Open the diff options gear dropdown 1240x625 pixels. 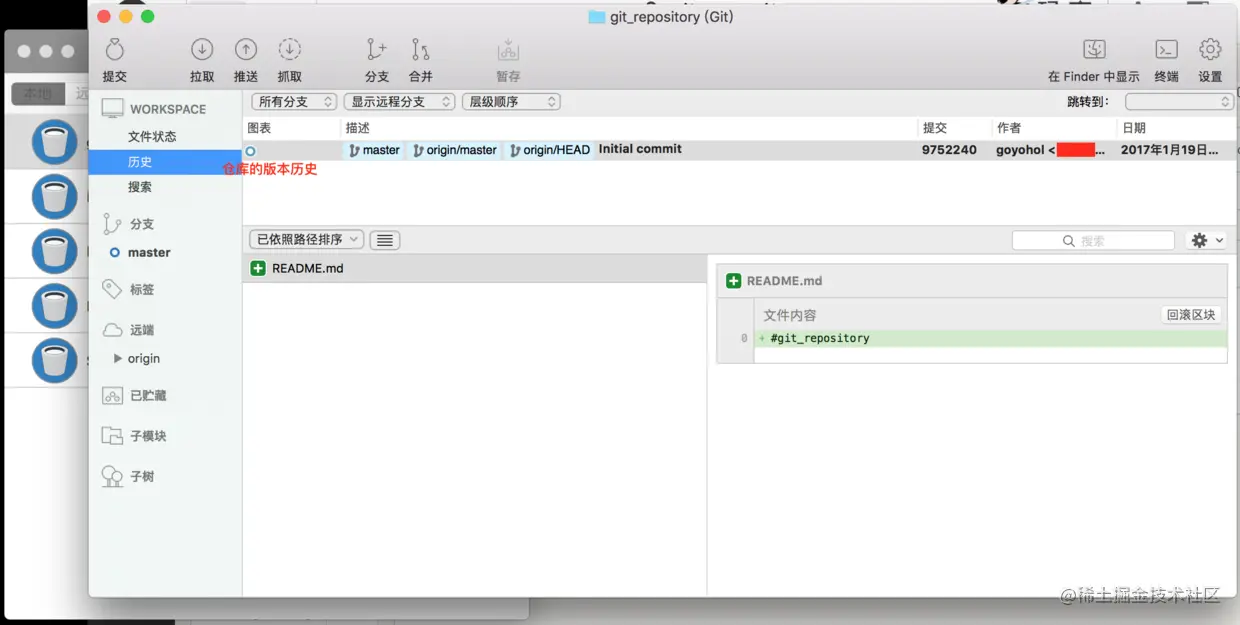1205,240
